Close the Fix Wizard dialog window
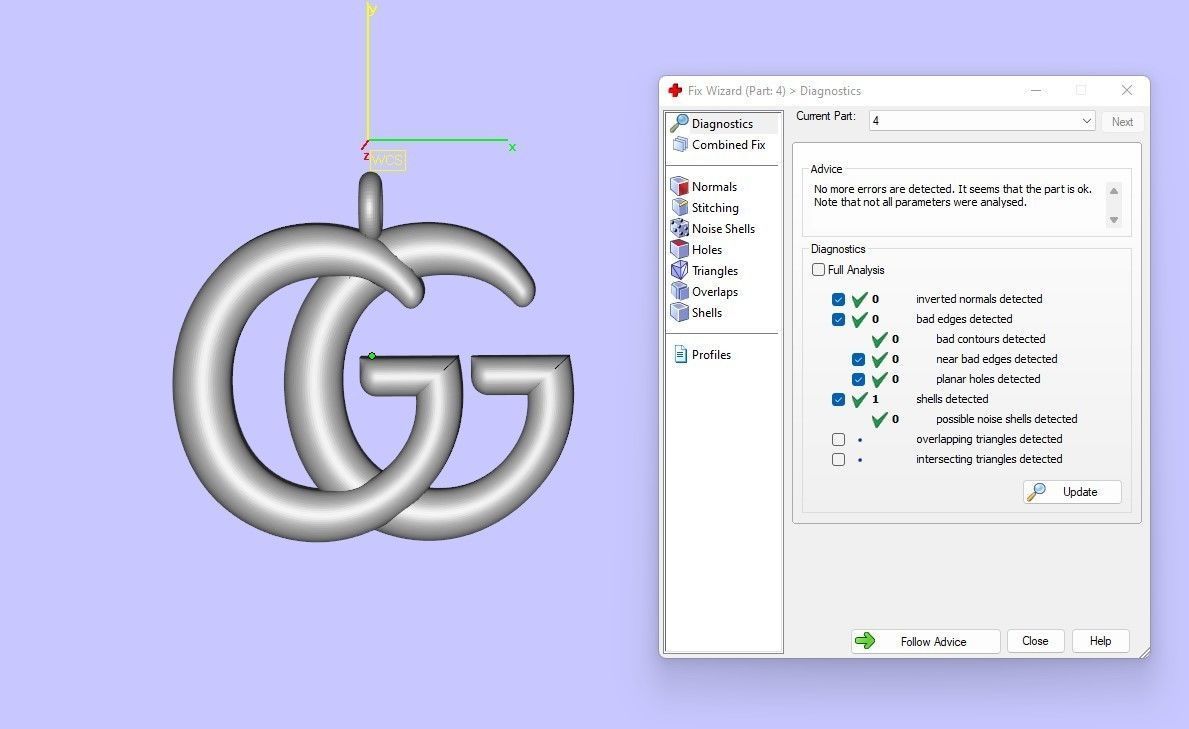 pos(1127,90)
